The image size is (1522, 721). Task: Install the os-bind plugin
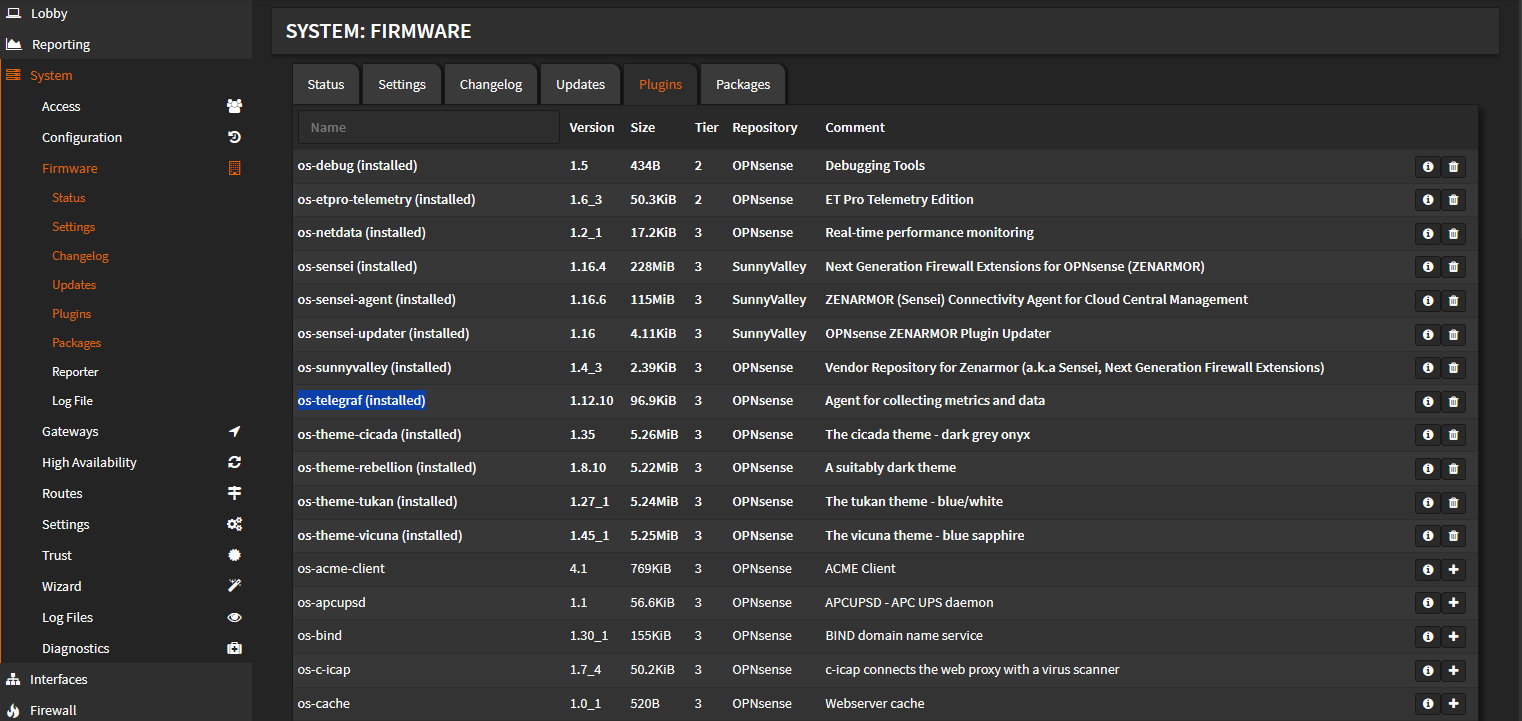[x=1453, y=637]
